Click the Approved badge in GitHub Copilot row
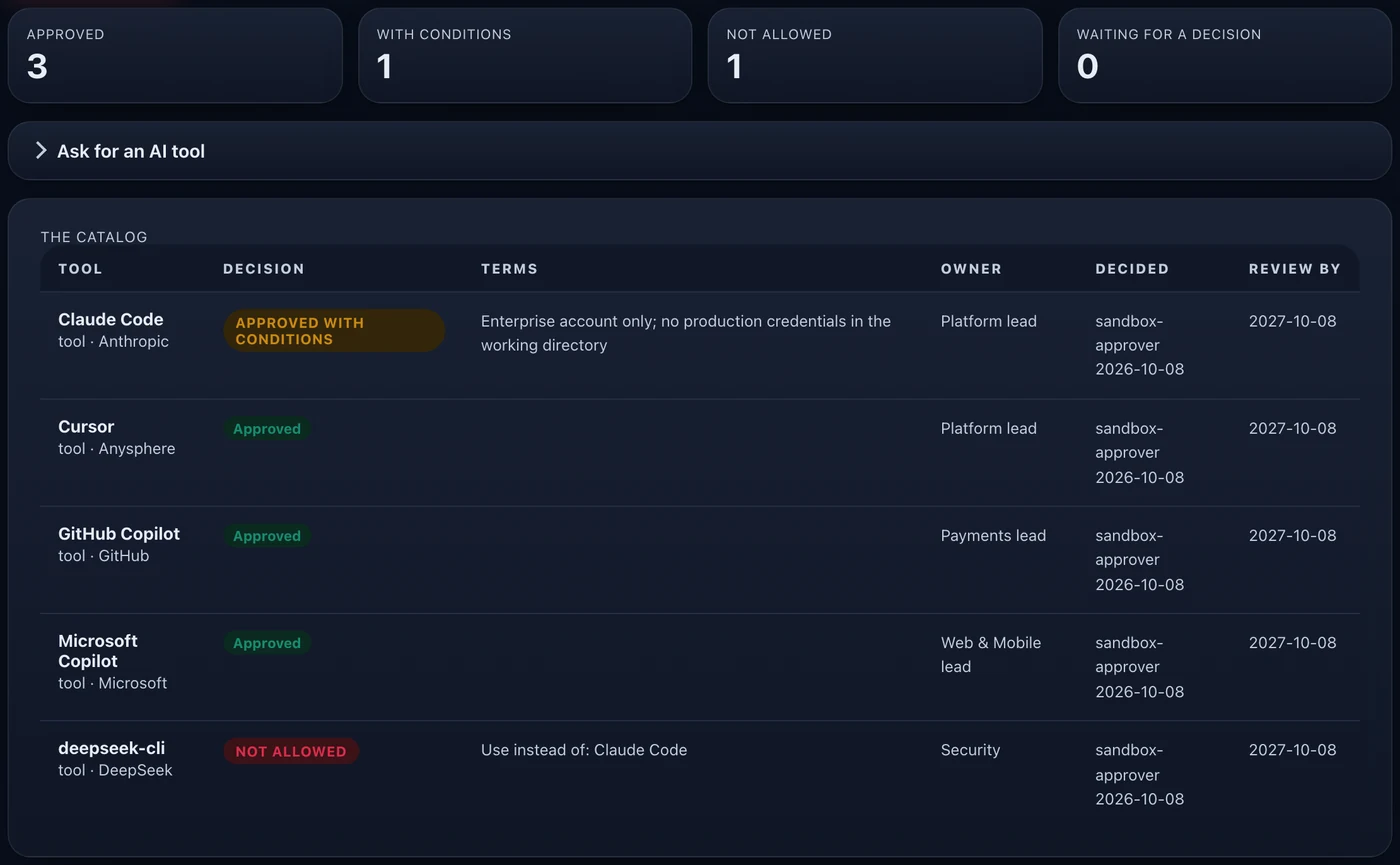 click(267, 536)
